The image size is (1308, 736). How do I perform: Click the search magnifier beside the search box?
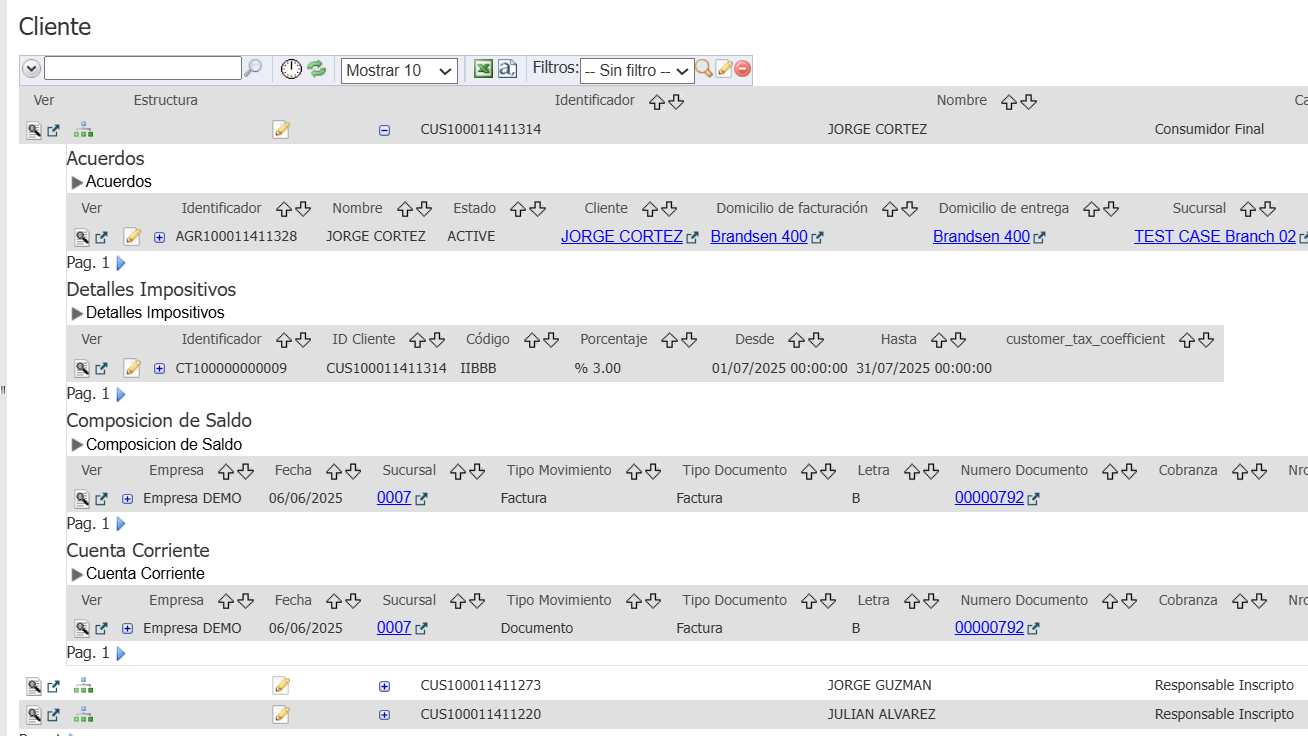pyautogui.click(x=254, y=68)
